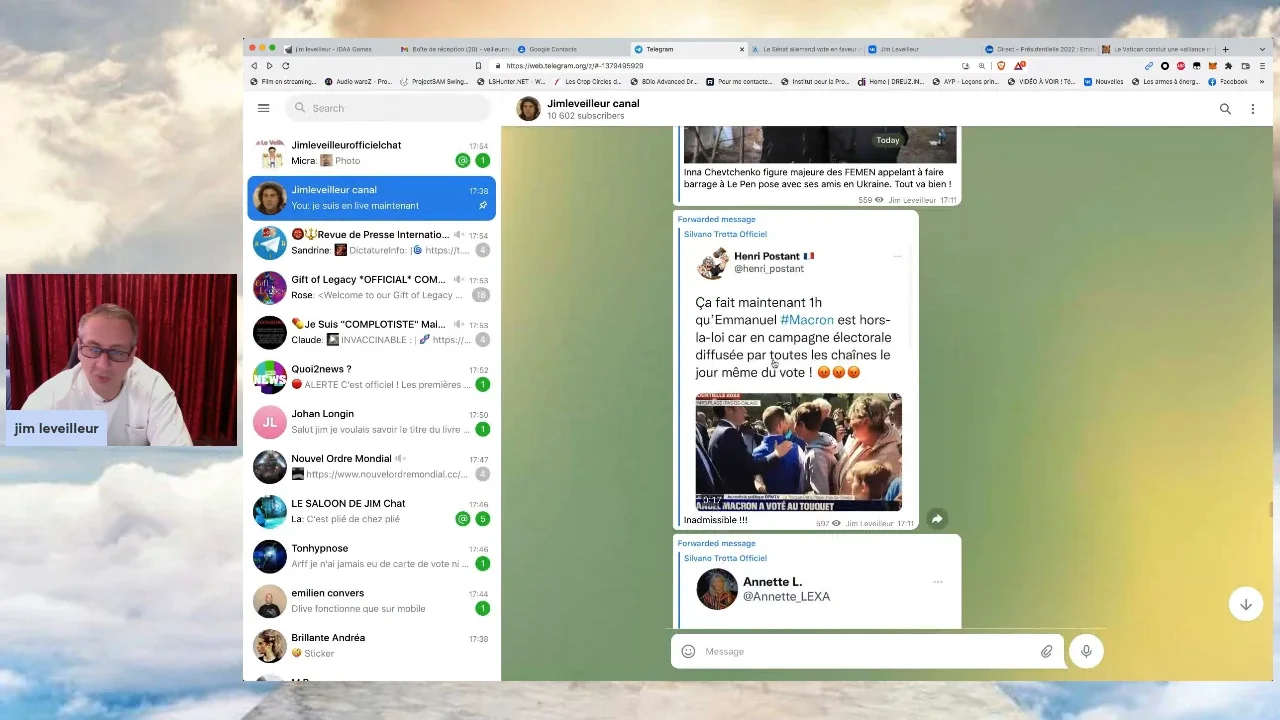This screenshot has width=1280, height=720.
Task: Switch to the Boîte de réception tab
Action: point(455,49)
